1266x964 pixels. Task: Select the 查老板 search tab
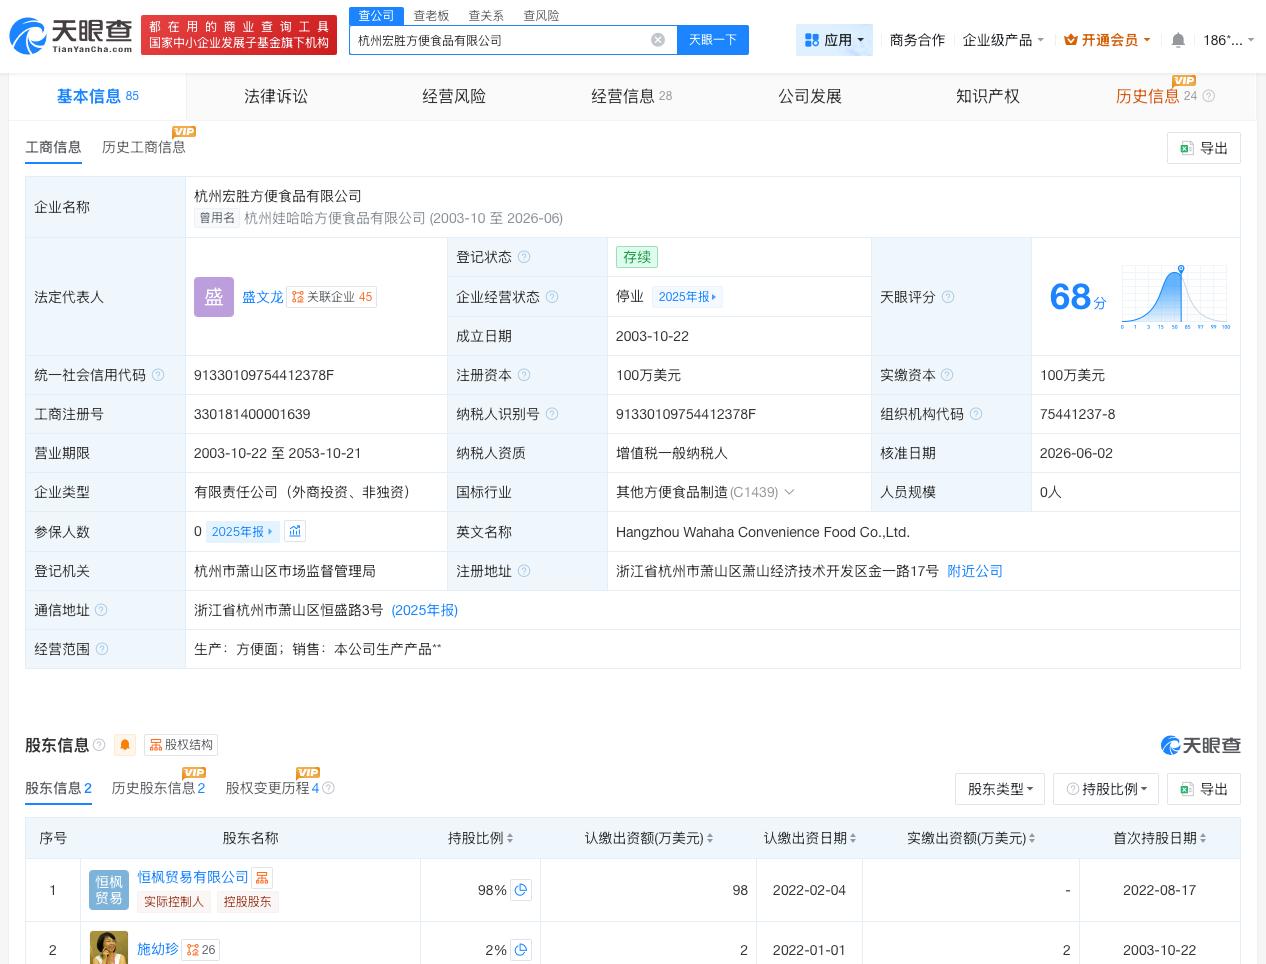point(431,16)
